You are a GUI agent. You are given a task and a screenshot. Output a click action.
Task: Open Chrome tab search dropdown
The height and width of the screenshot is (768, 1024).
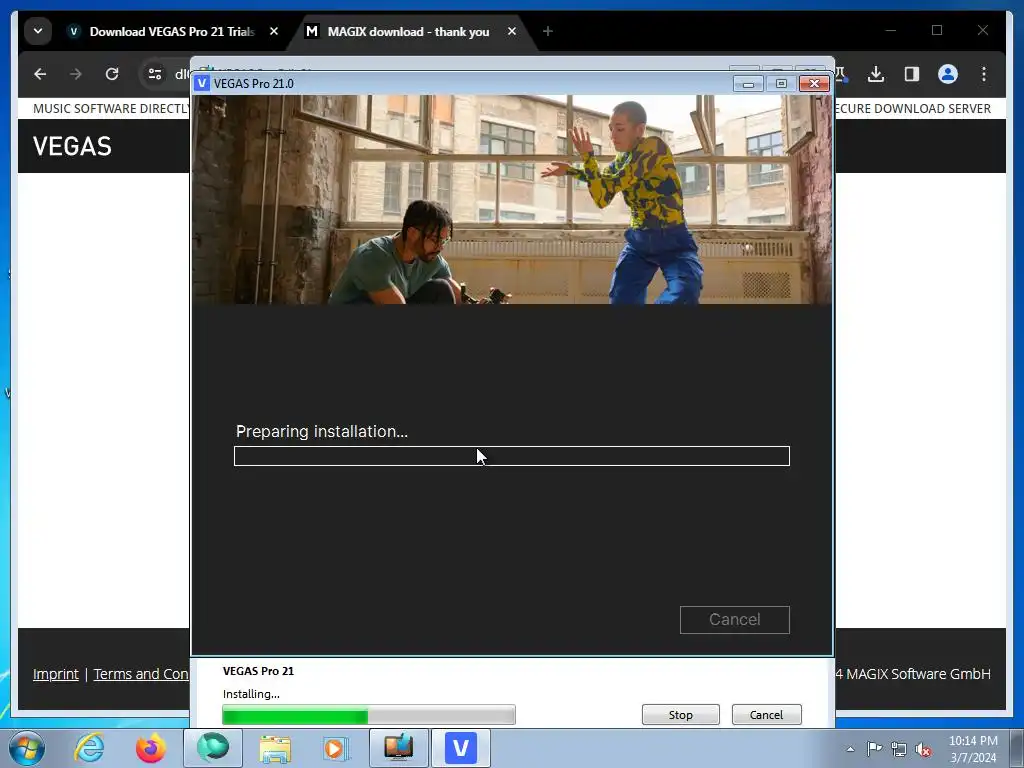pyautogui.click(x=38, y=31)
